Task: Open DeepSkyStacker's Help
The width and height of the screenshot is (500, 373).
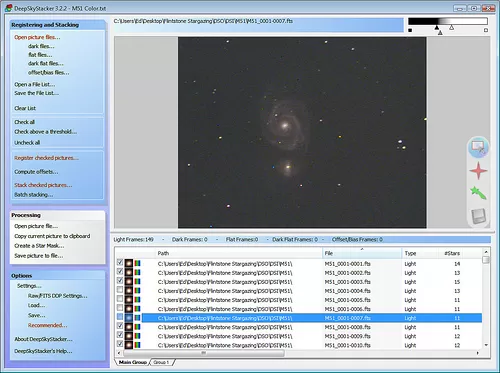Action: click(43, 351)
